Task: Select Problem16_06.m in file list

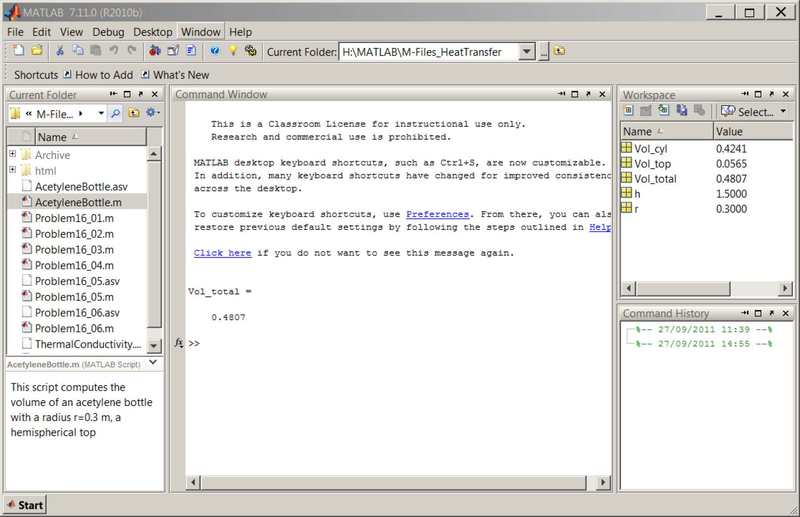Action: point(74,328)
